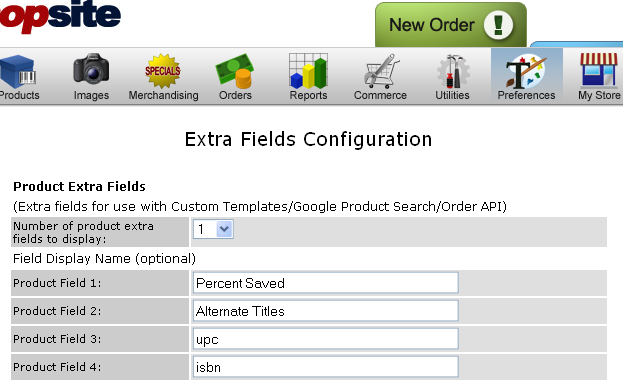Select the Preferences menu label
This screenshot has height=380, width=623.
[x=526, y=95]
